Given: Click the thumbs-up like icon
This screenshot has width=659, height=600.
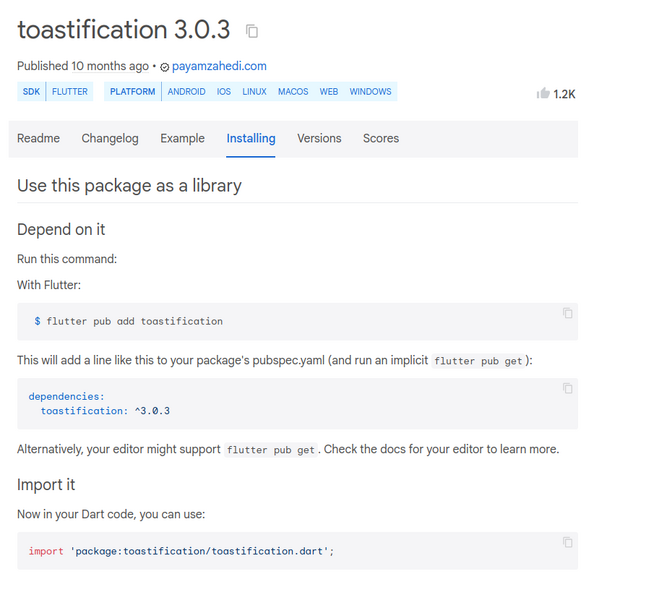Looking at the screenshot, I should 543,93.
